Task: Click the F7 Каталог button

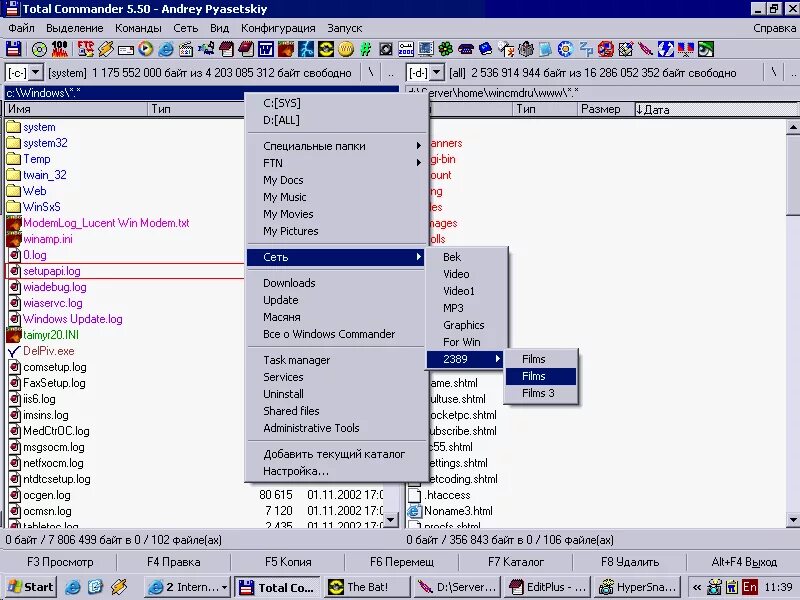Action: pyautogui.click(x=516, y=562)
